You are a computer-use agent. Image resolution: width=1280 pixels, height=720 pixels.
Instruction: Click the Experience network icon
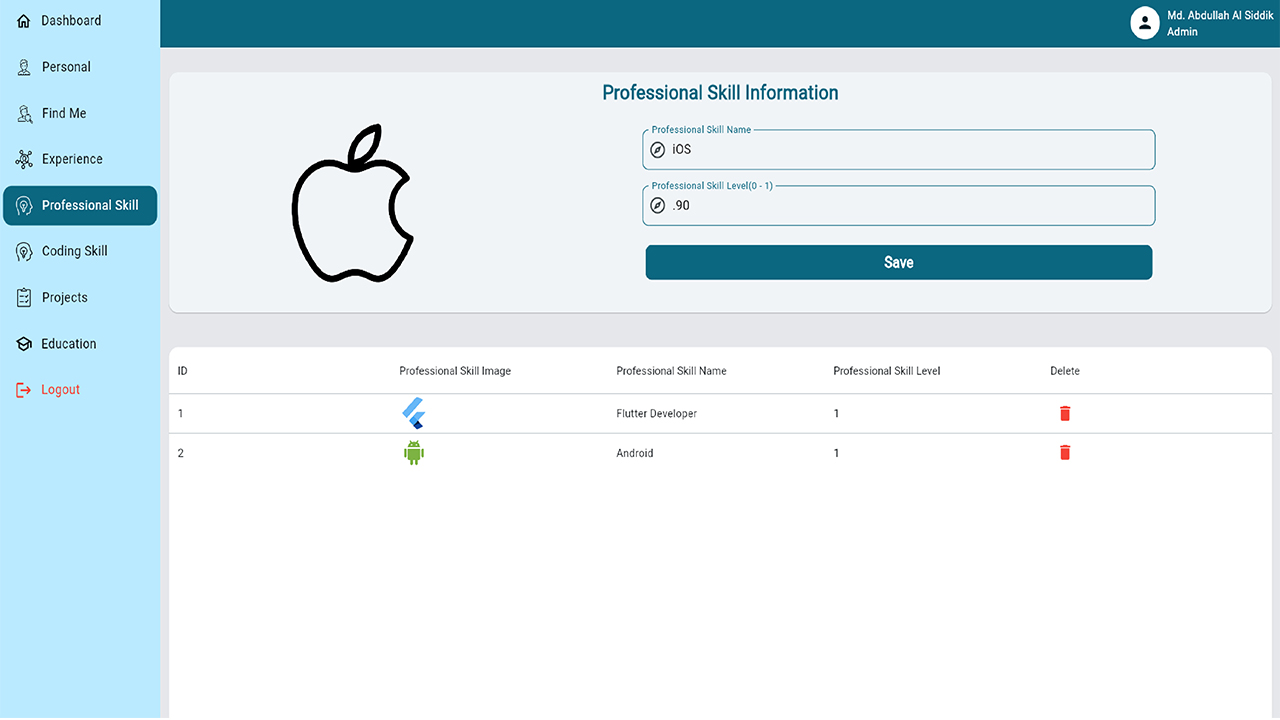25,159
